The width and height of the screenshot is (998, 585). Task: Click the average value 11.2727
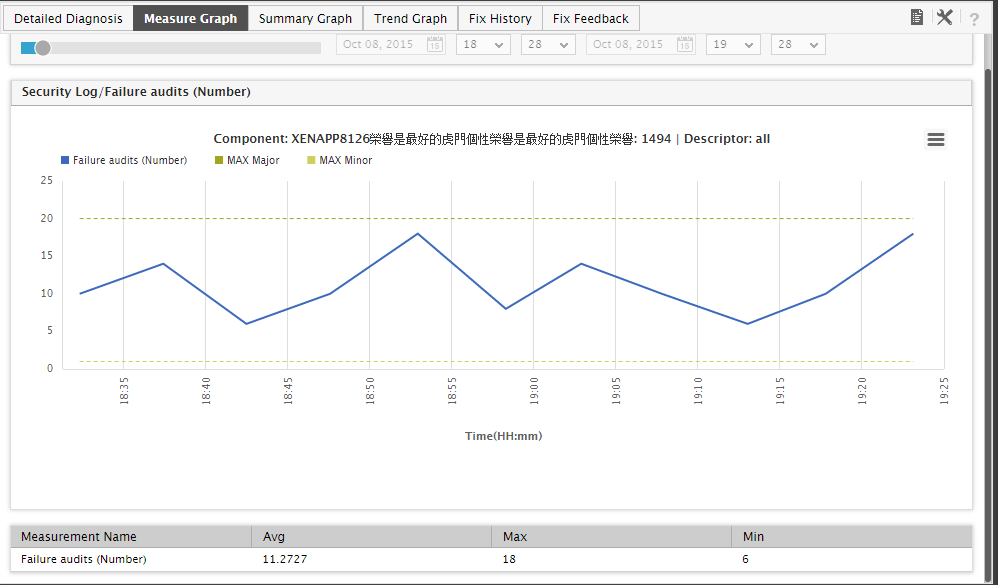click(285, 560)
